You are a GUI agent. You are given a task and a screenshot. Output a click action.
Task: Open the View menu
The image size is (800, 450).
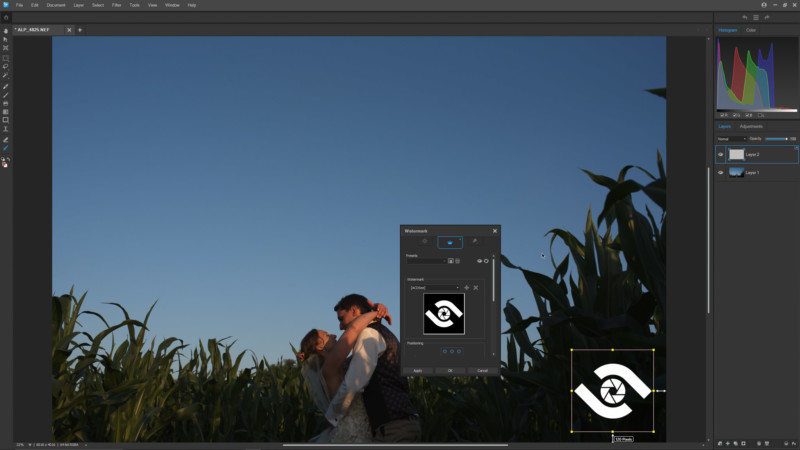[x=153, y=5]
